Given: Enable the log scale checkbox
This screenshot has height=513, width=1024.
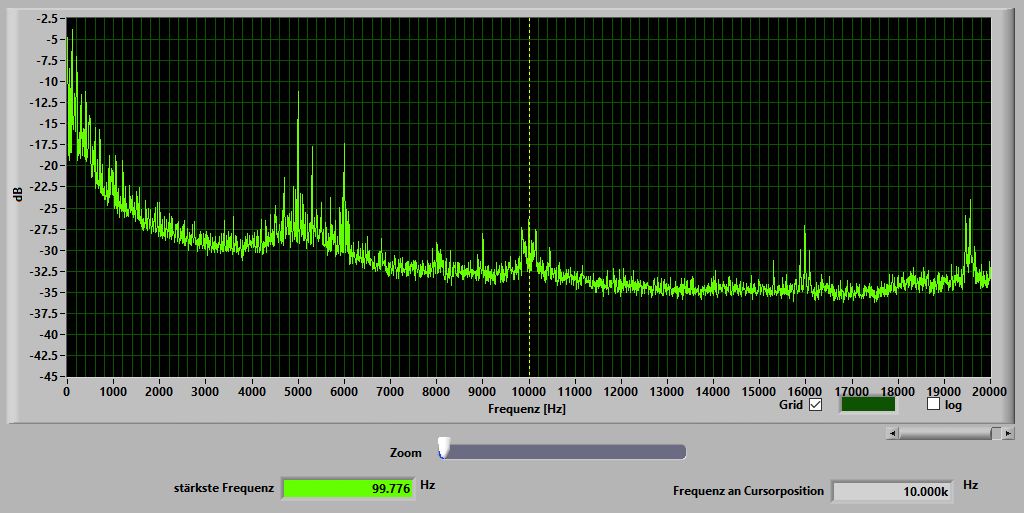Looking at the screenshot, I should [934, 405].
